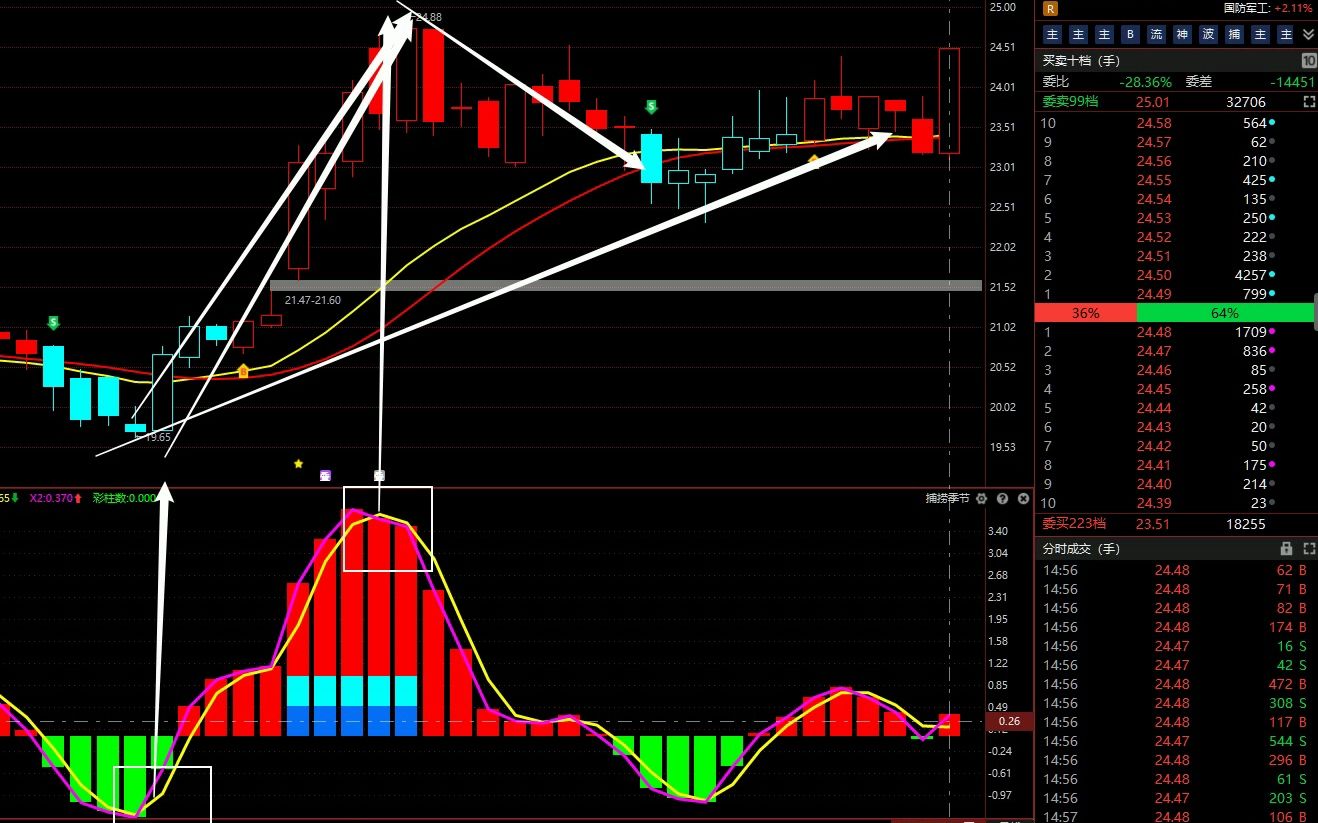Click the 彩柱数:0.000 indicator label

(124, 498)
